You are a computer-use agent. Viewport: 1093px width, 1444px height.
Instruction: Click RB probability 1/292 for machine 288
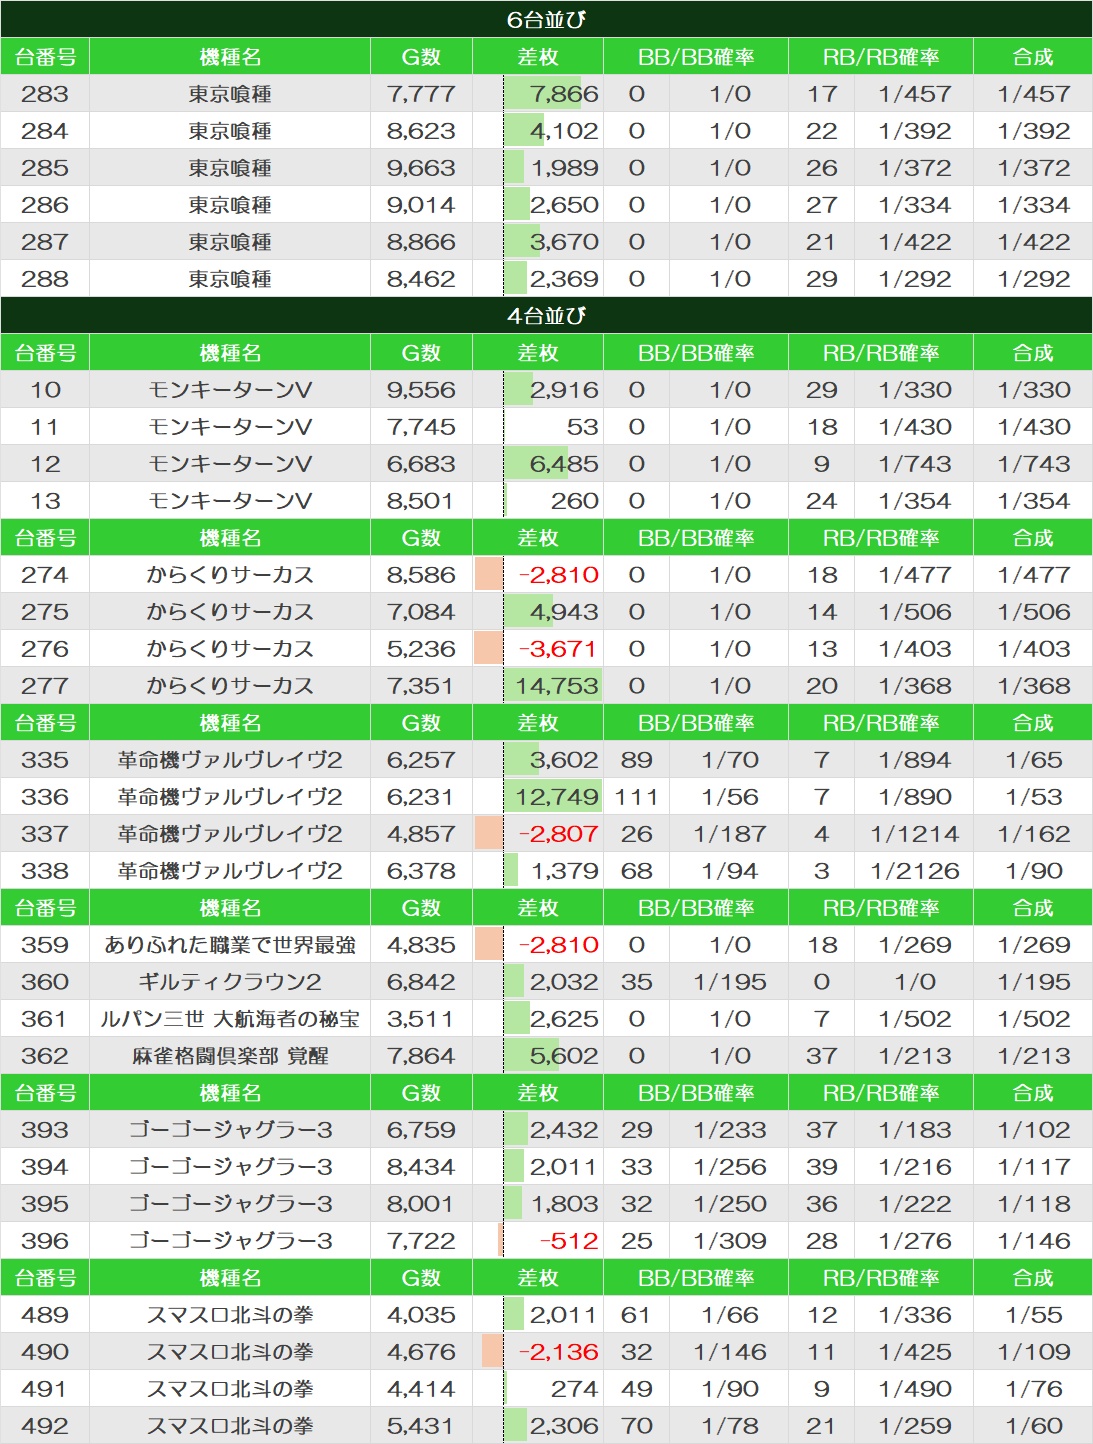click(x=914, y=279)
